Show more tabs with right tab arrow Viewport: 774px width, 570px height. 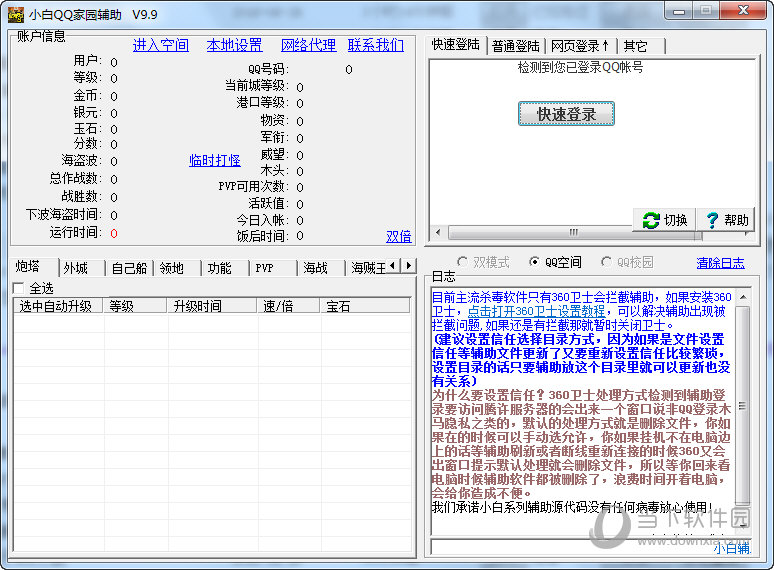pyautogui.click(x=408, y=266)
